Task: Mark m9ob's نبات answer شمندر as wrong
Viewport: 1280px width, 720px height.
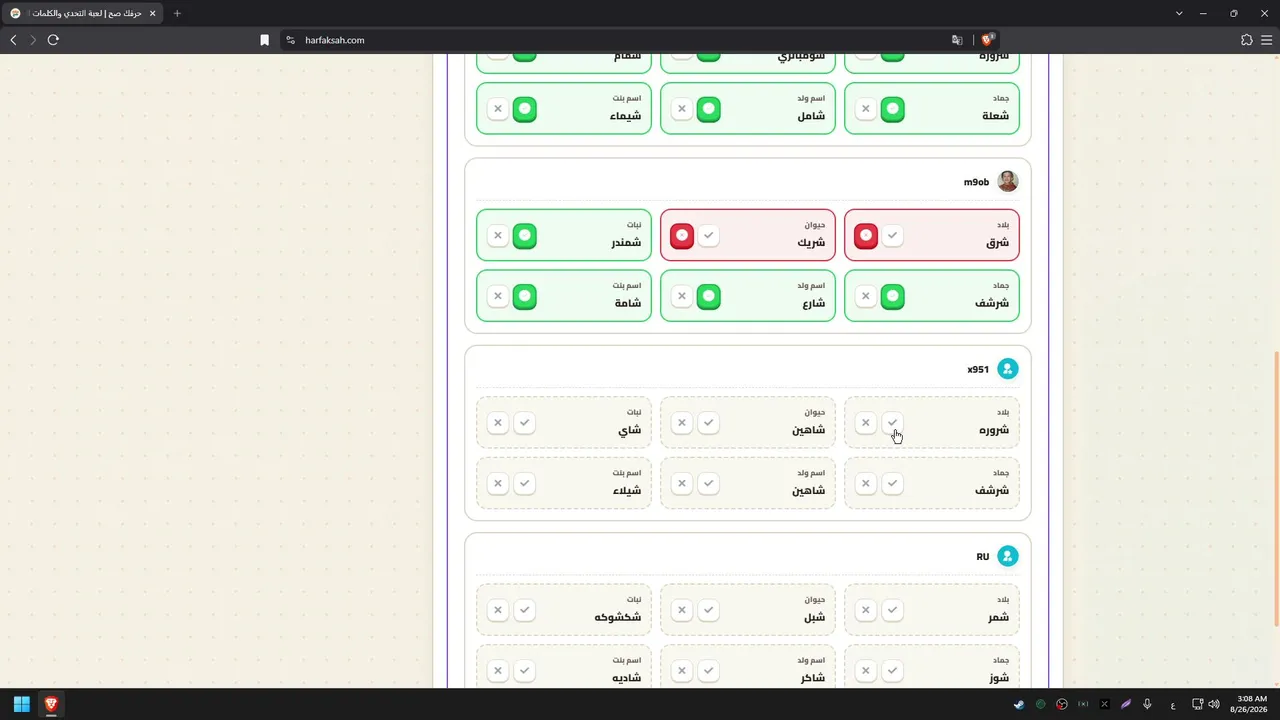Action: click(498, 236)
